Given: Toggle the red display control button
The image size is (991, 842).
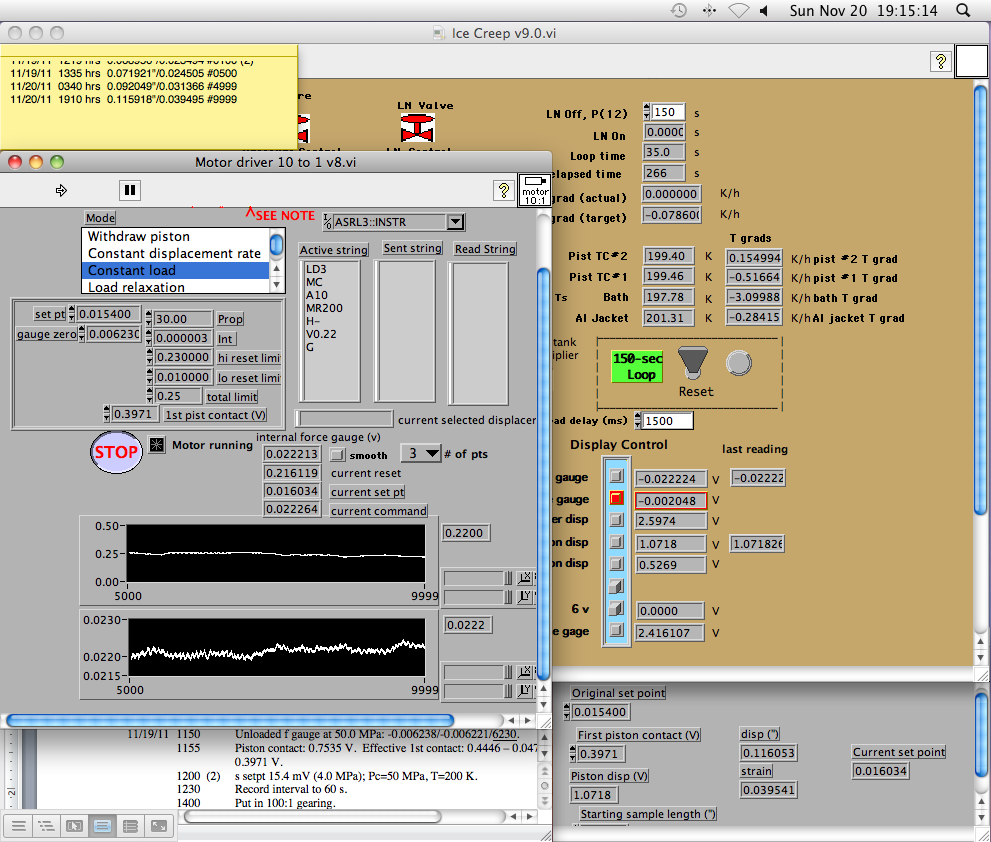Looking at the screenshot, I should pyautogui.click(x=617, y=498).
